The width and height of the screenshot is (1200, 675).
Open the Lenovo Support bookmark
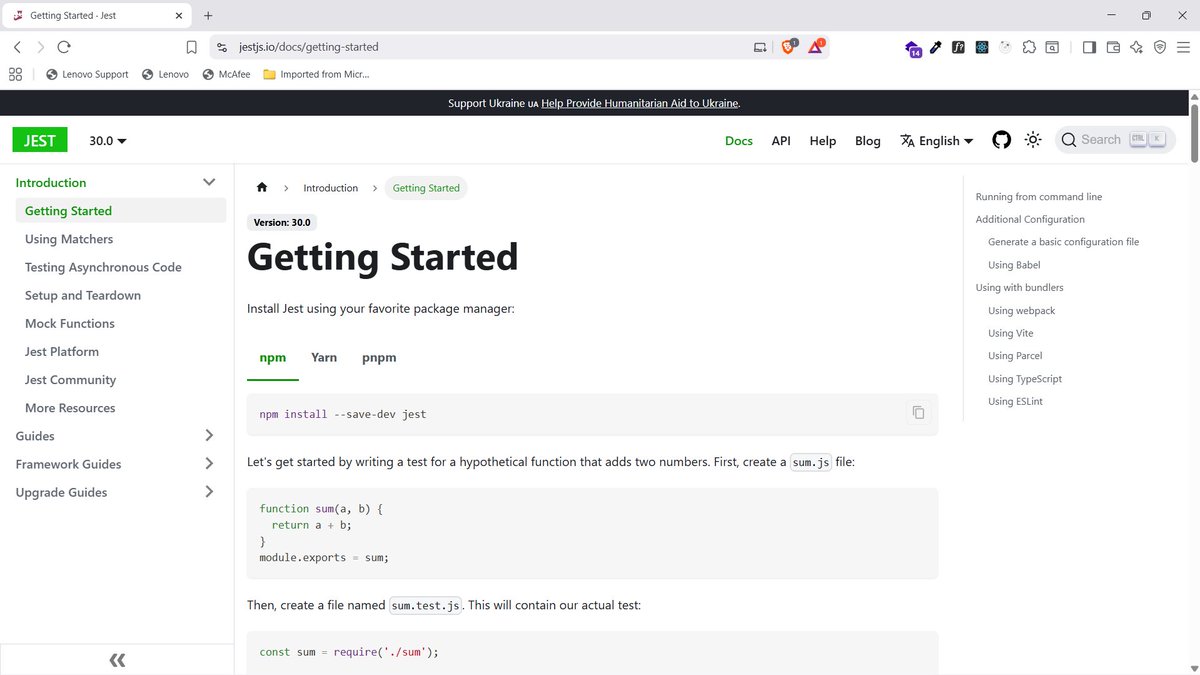tap(87, 74)
